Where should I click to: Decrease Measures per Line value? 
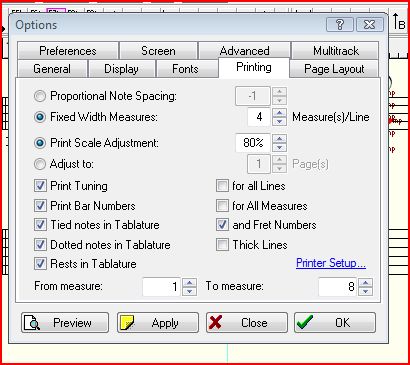click(279, 121)
